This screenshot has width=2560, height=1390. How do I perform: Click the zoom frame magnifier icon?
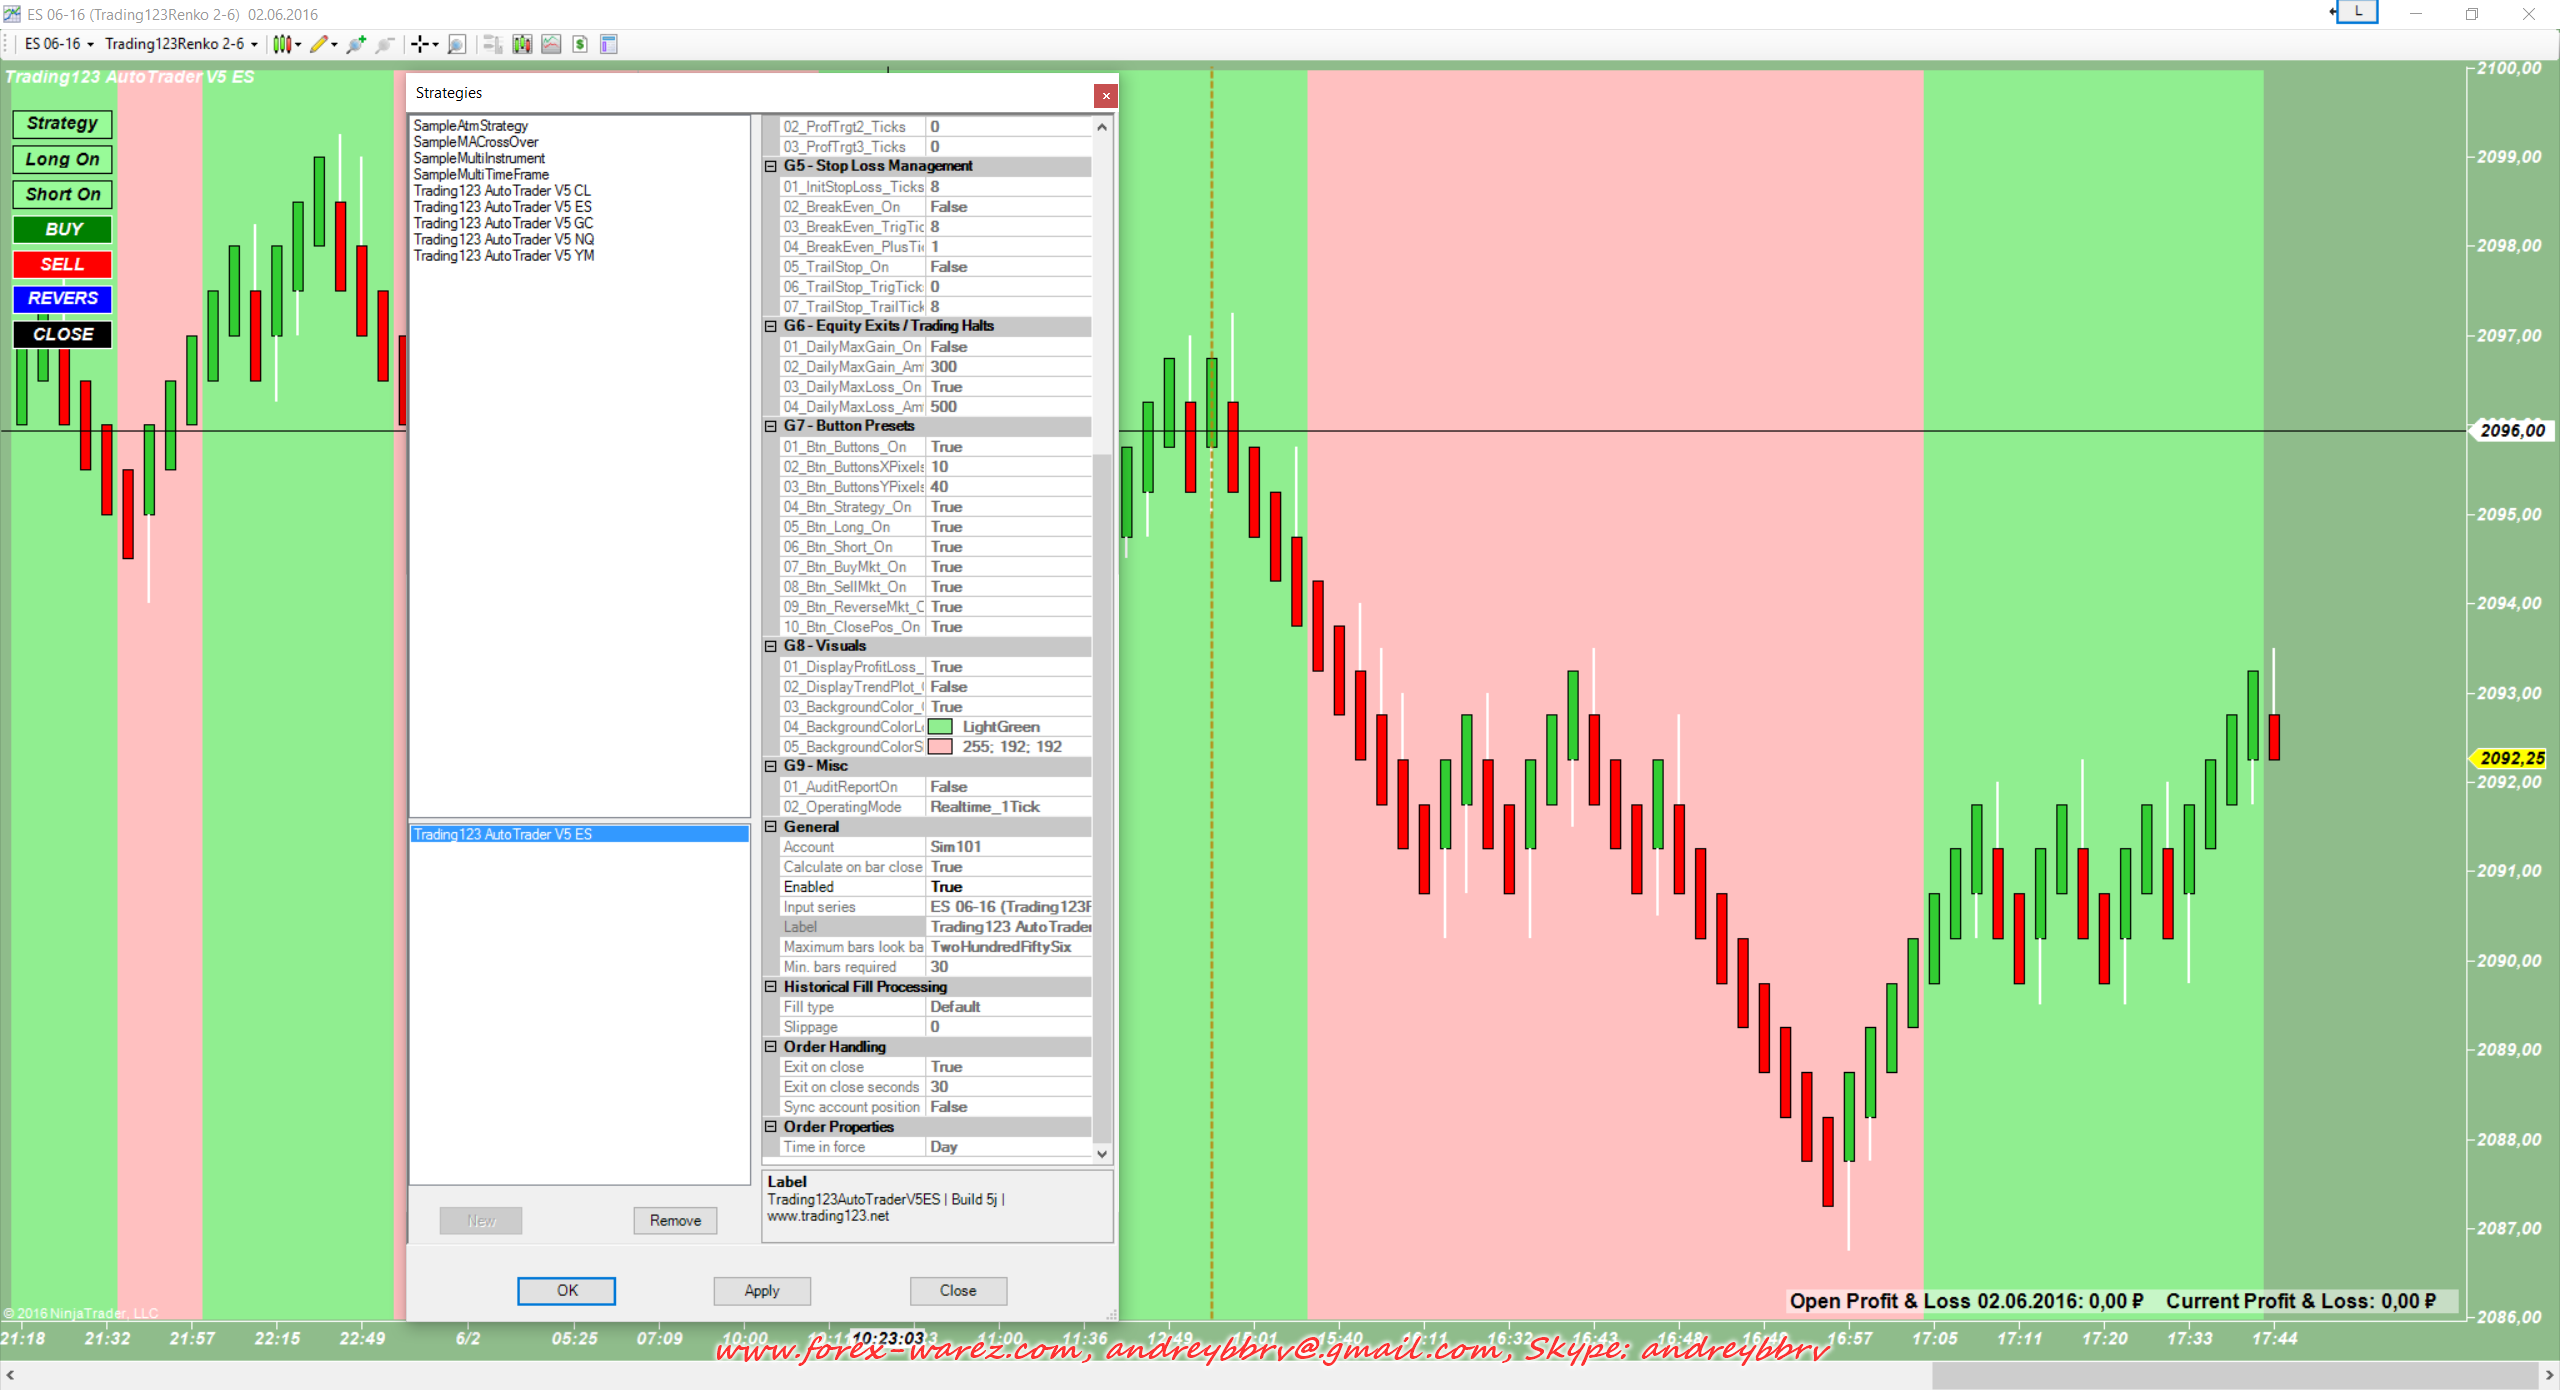coord(457,44)
